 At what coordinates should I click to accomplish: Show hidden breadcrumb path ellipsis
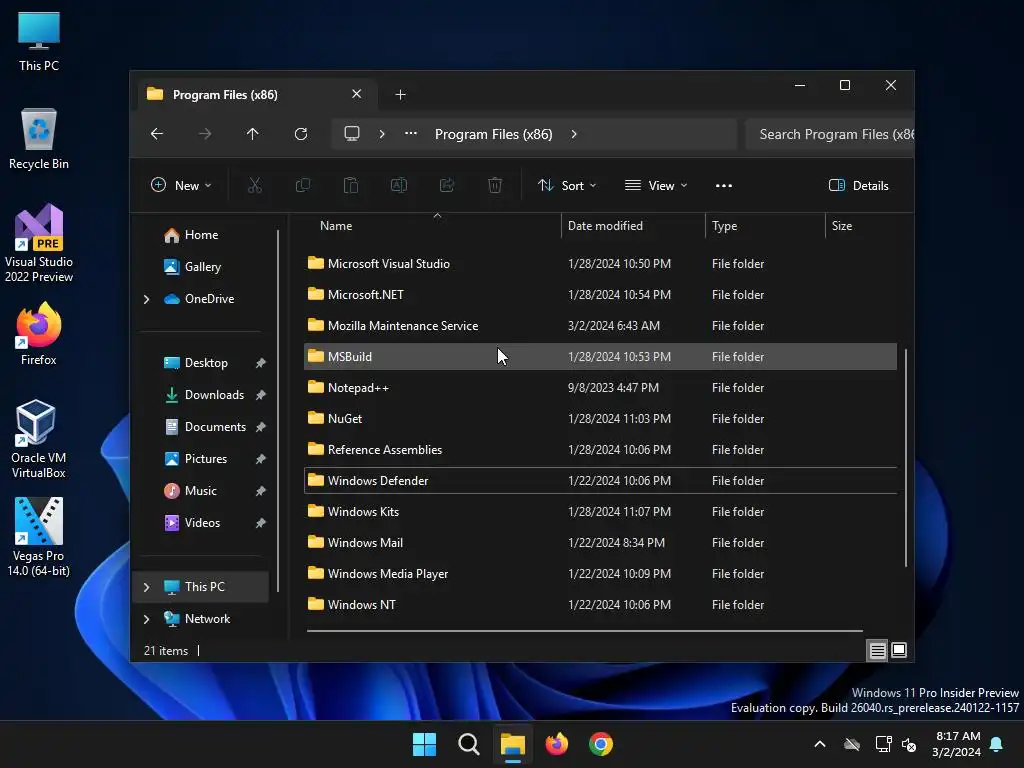[411, 133]
